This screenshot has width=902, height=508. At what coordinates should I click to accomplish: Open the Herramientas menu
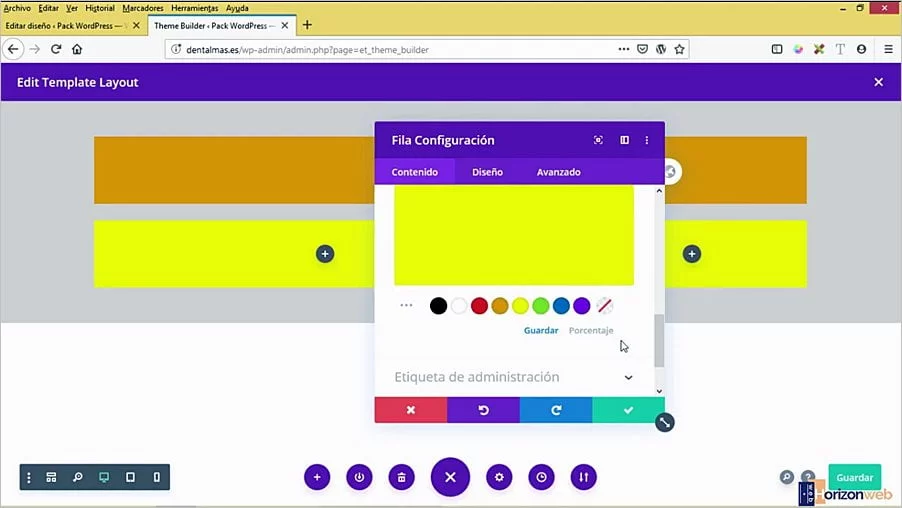pos(194,8)
